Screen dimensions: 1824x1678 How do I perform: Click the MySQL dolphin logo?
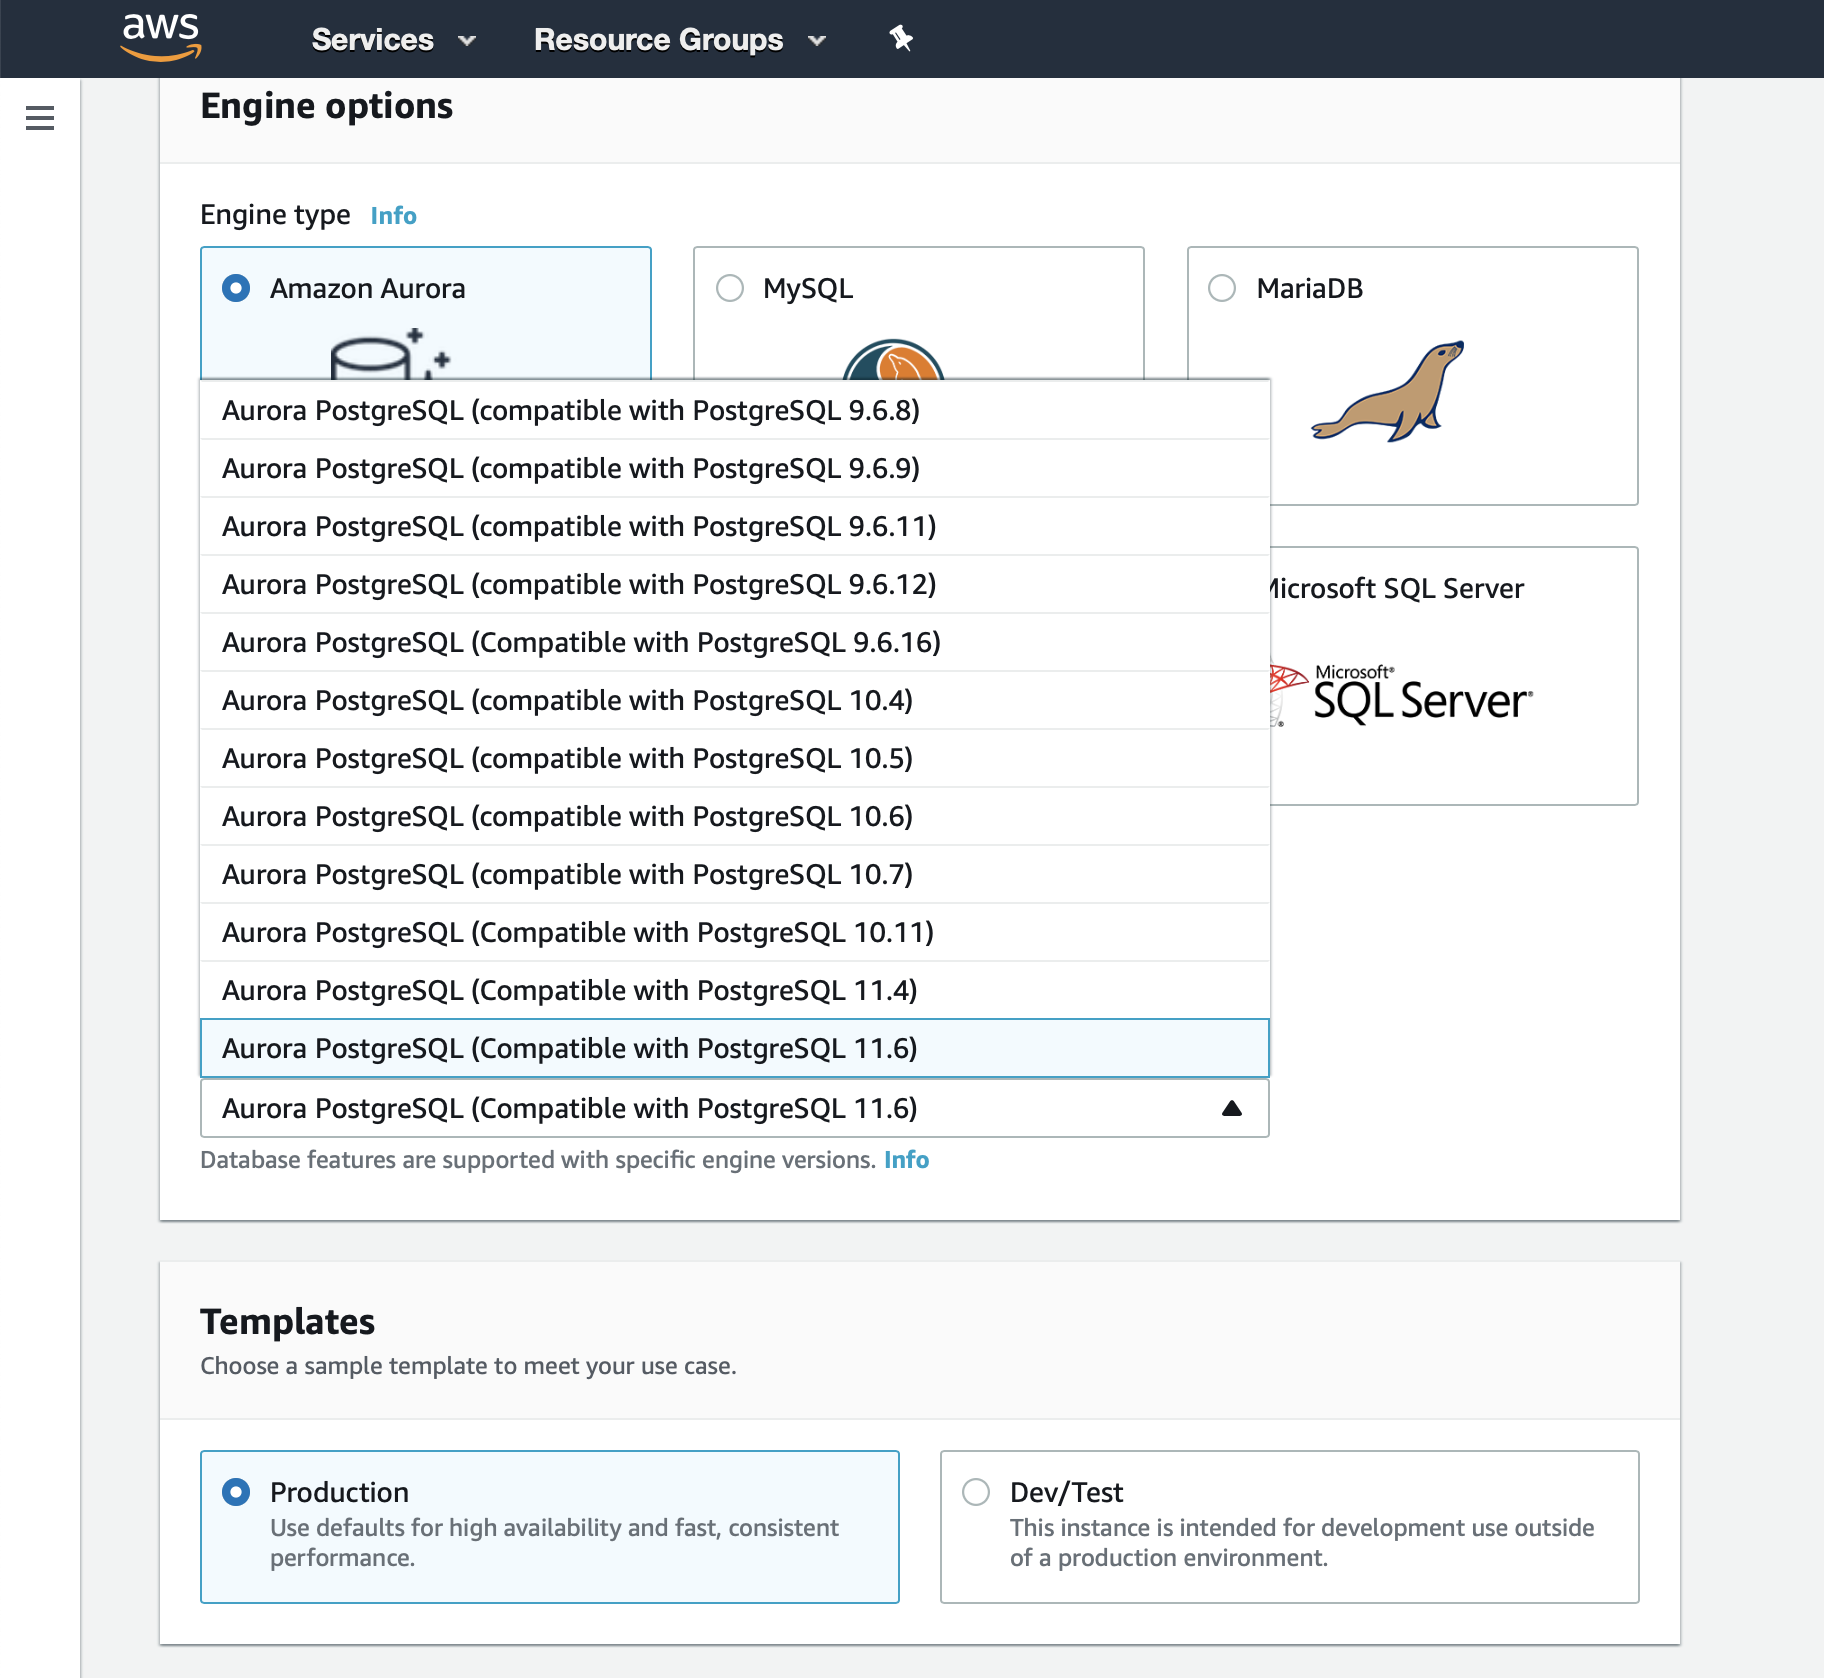point(893,360)
